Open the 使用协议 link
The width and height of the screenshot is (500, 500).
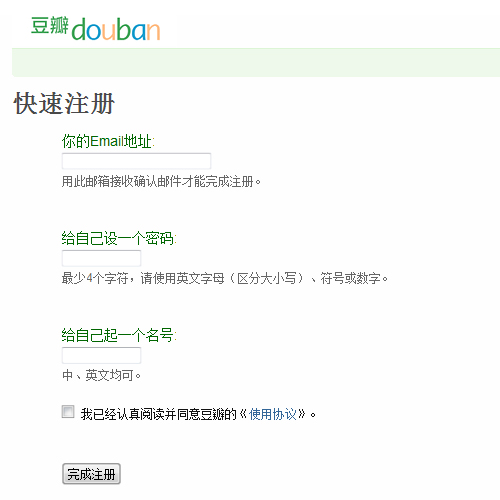(273, 414)
